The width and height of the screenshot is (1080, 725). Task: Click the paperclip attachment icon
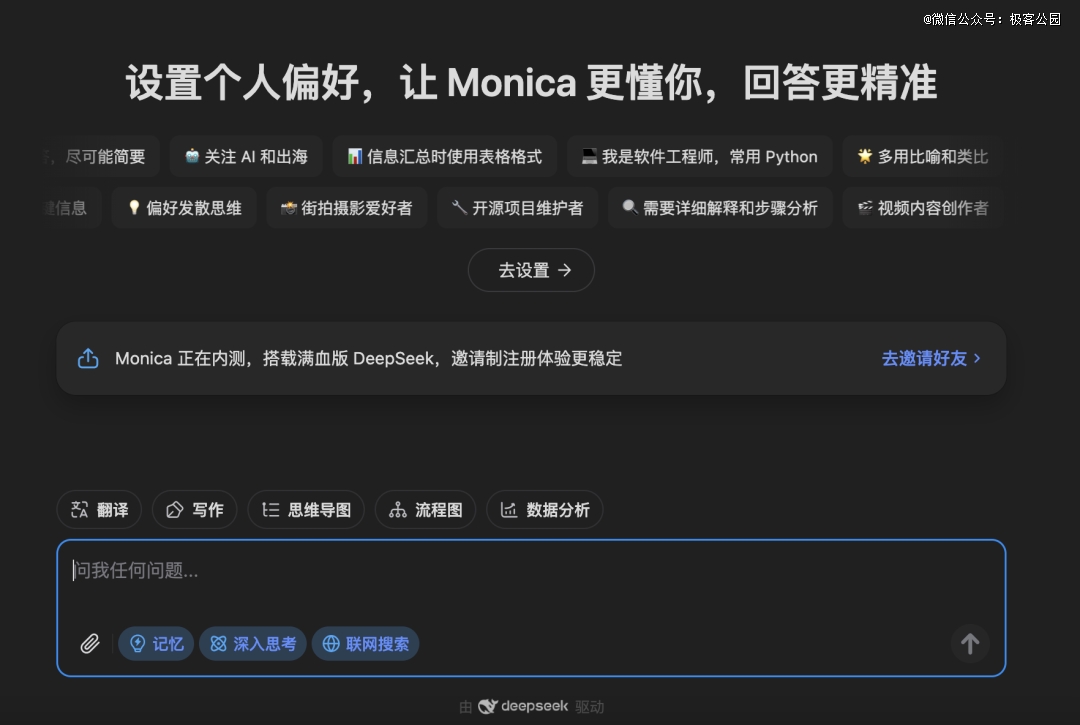point(90,644)
